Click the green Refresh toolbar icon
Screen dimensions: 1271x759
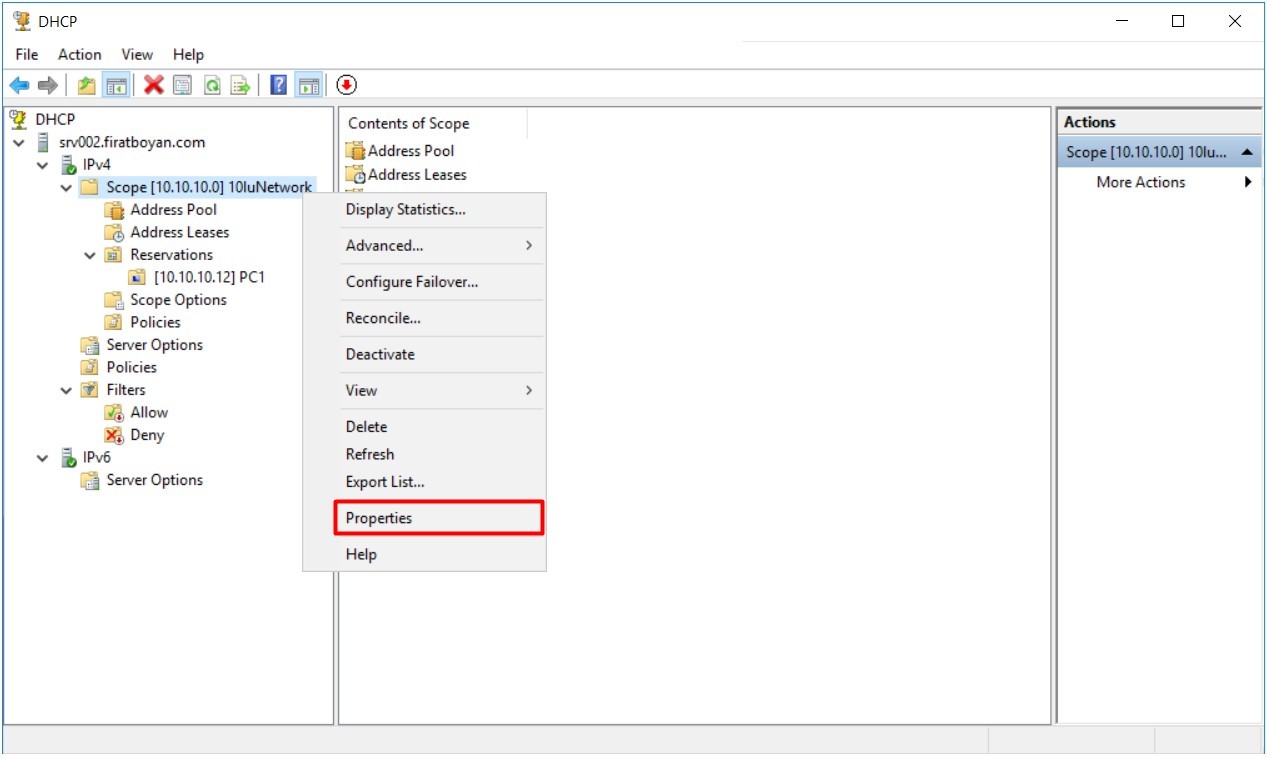[x=211, y=86]
